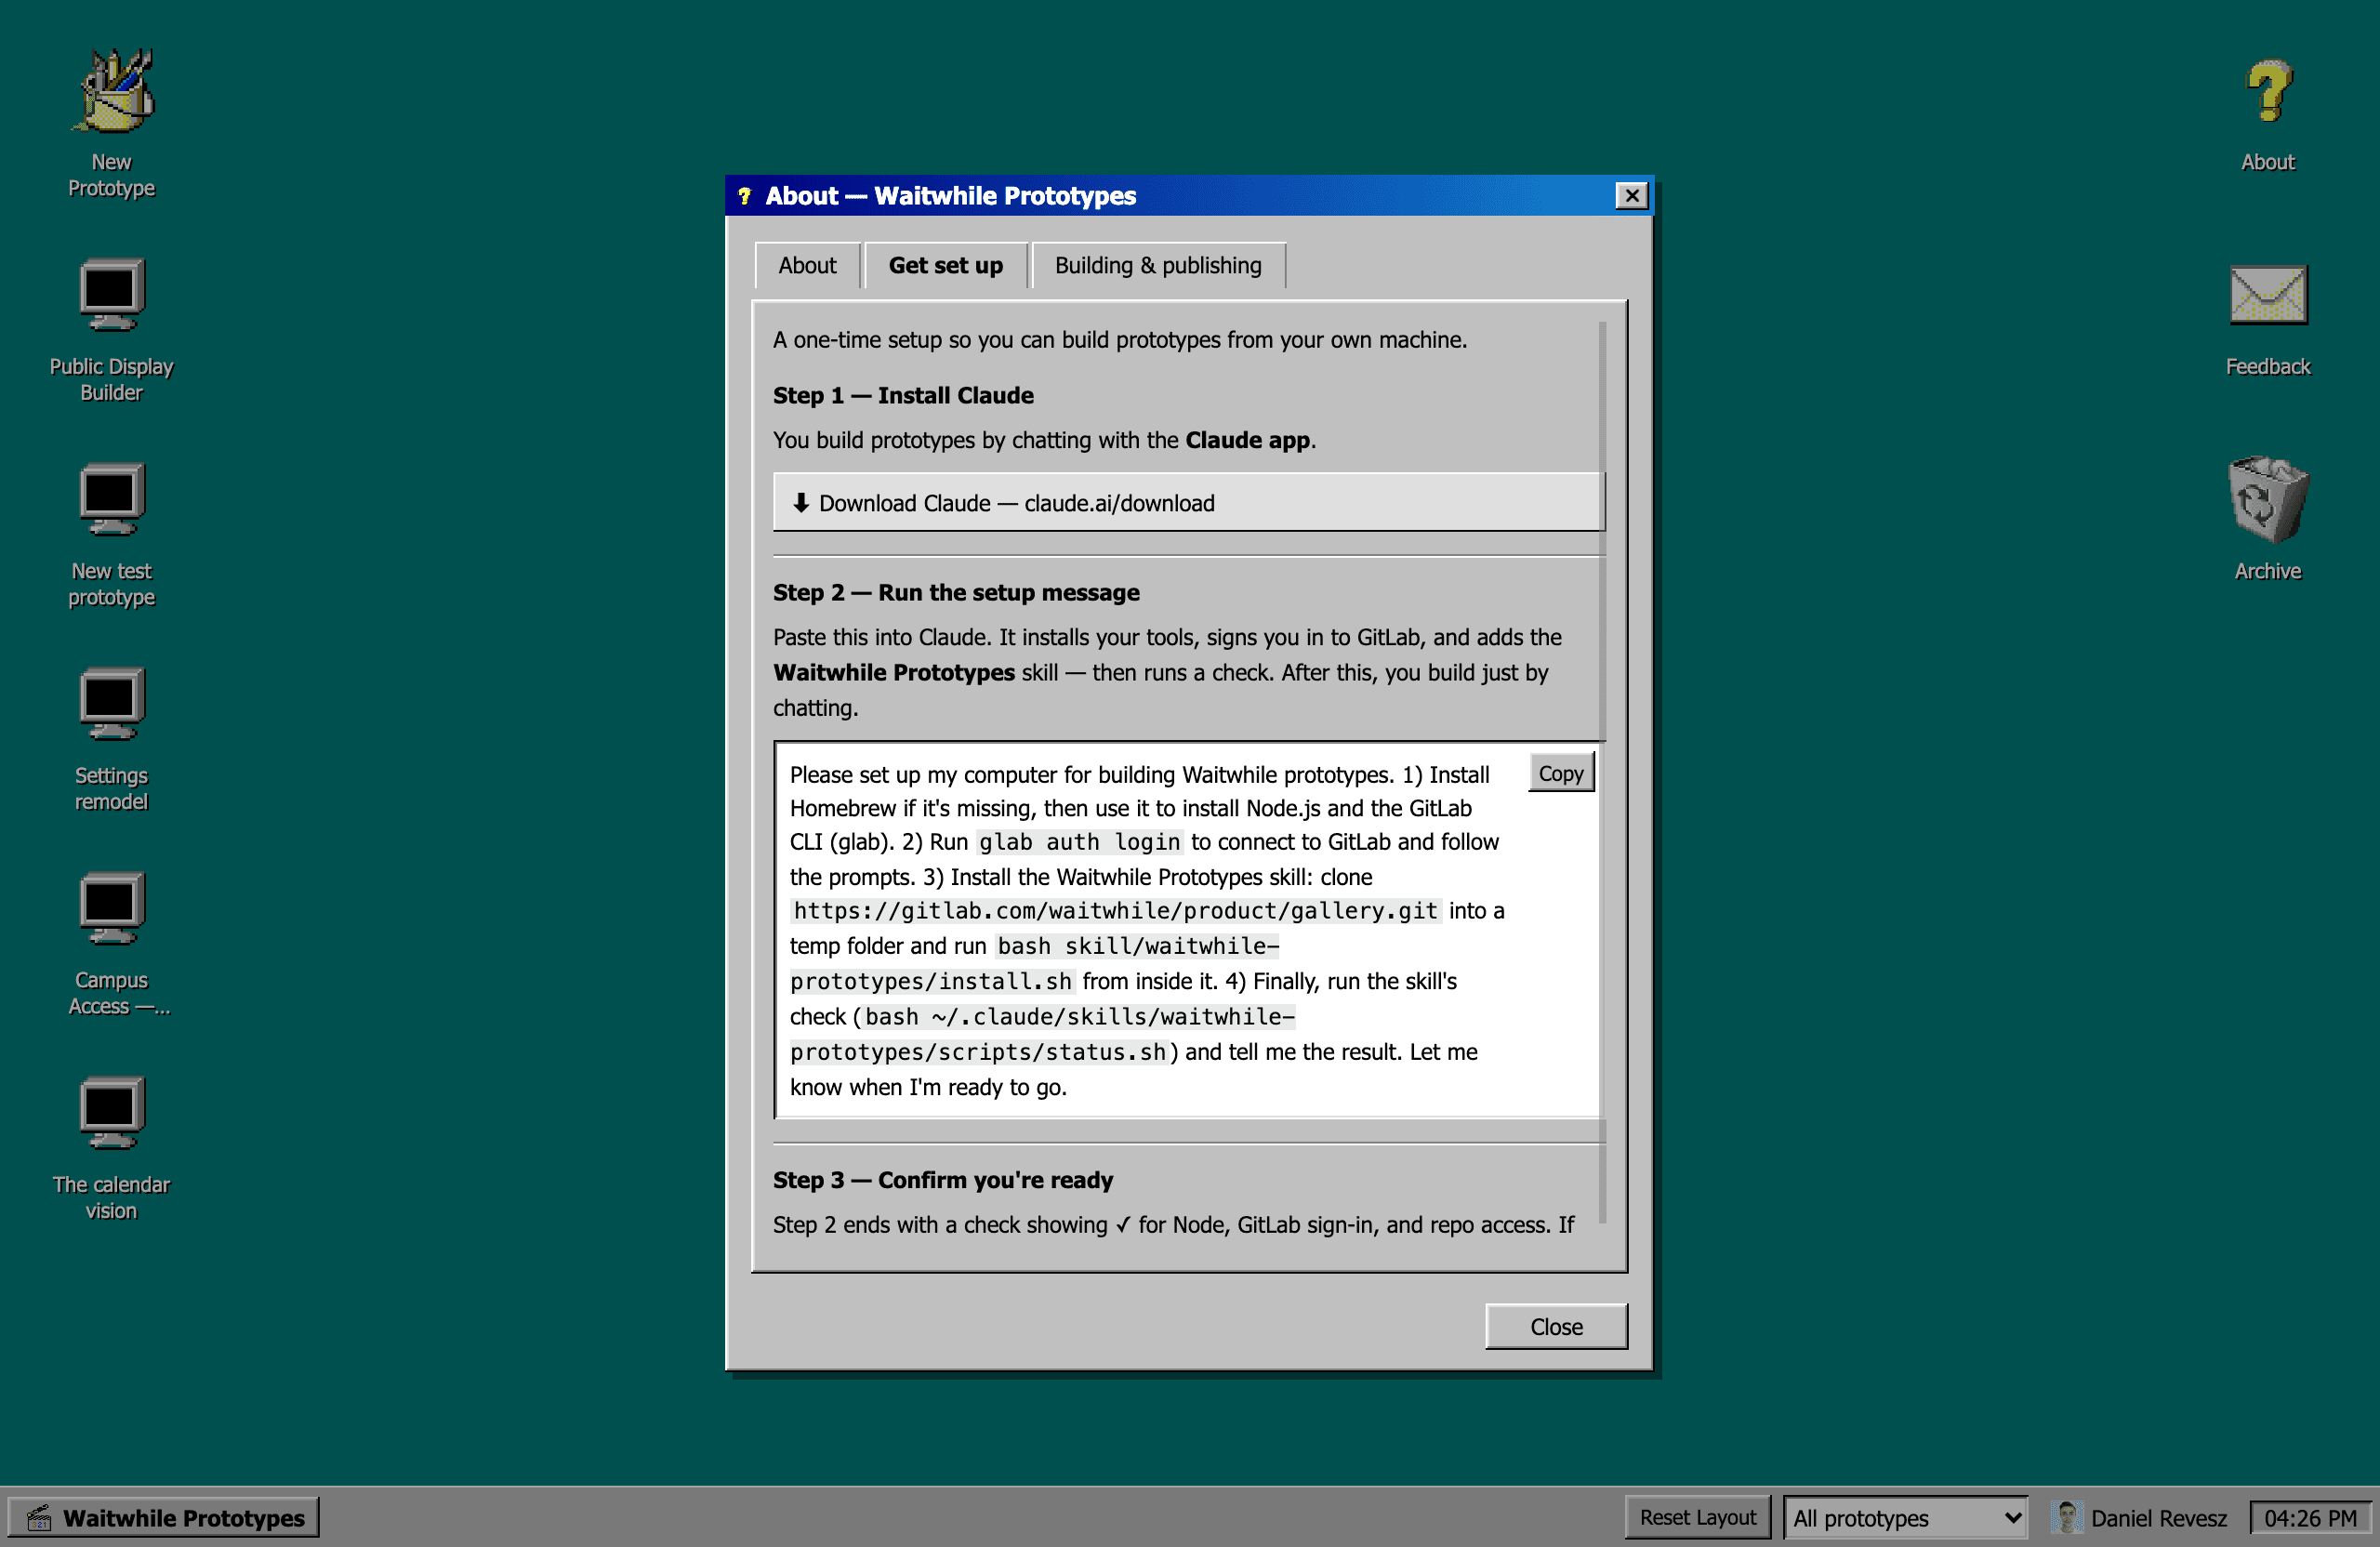This screenshot has width=2380, height=1547.
Task: Close the About dialog with X
Action: [x=1631, y=196]
